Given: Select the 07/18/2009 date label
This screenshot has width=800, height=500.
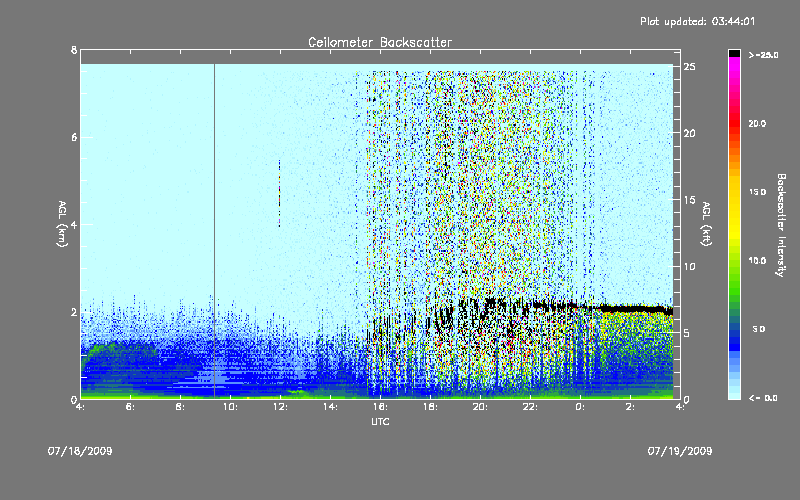Looking at the screenshot, I should [80, 451].
